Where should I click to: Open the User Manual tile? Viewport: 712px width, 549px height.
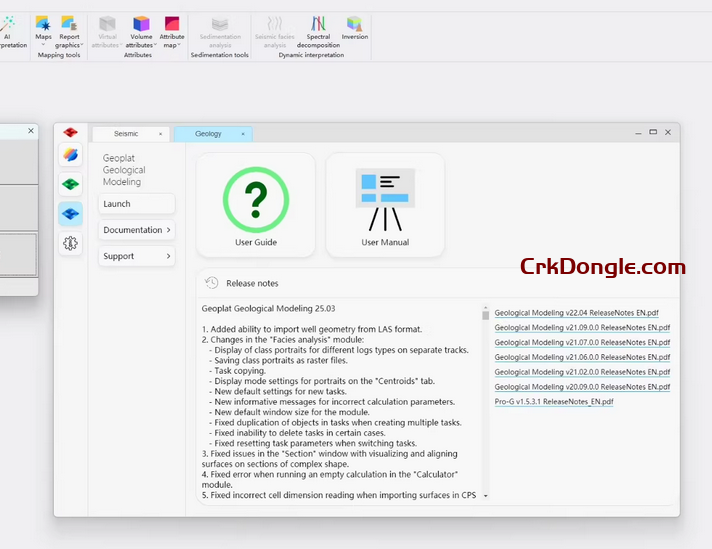coord(385,205)
